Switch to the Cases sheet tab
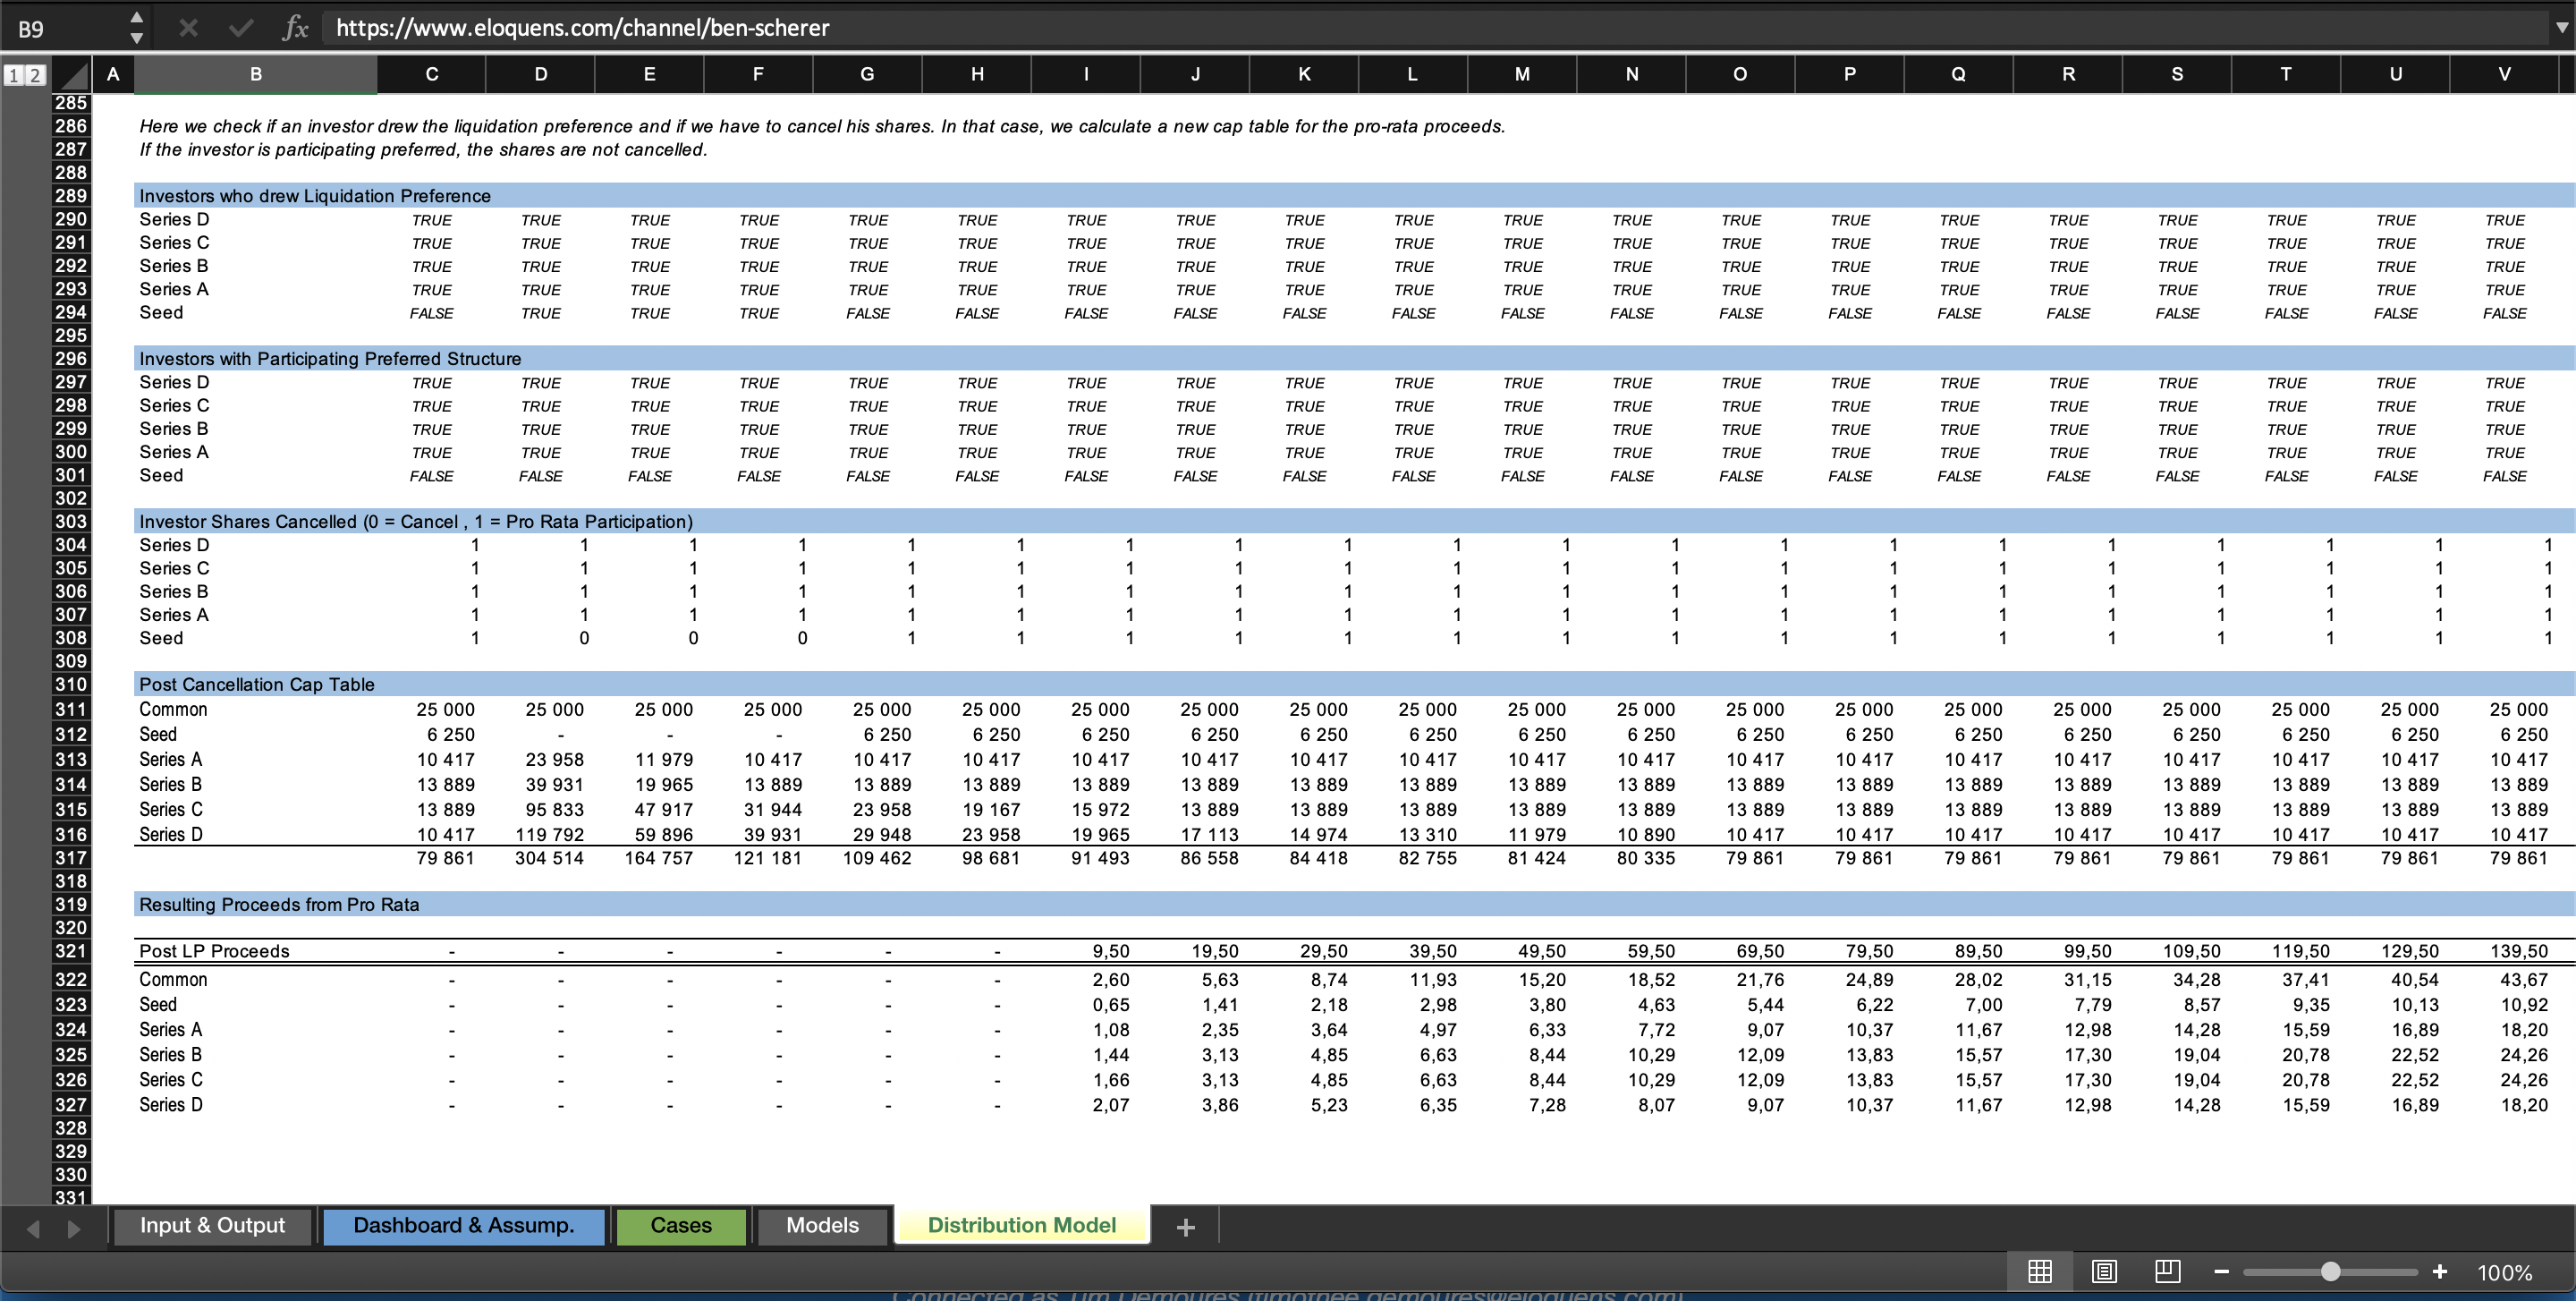Viewport: 2576px width, 1301px height. pyautogui.click(x=681, y=1225)
